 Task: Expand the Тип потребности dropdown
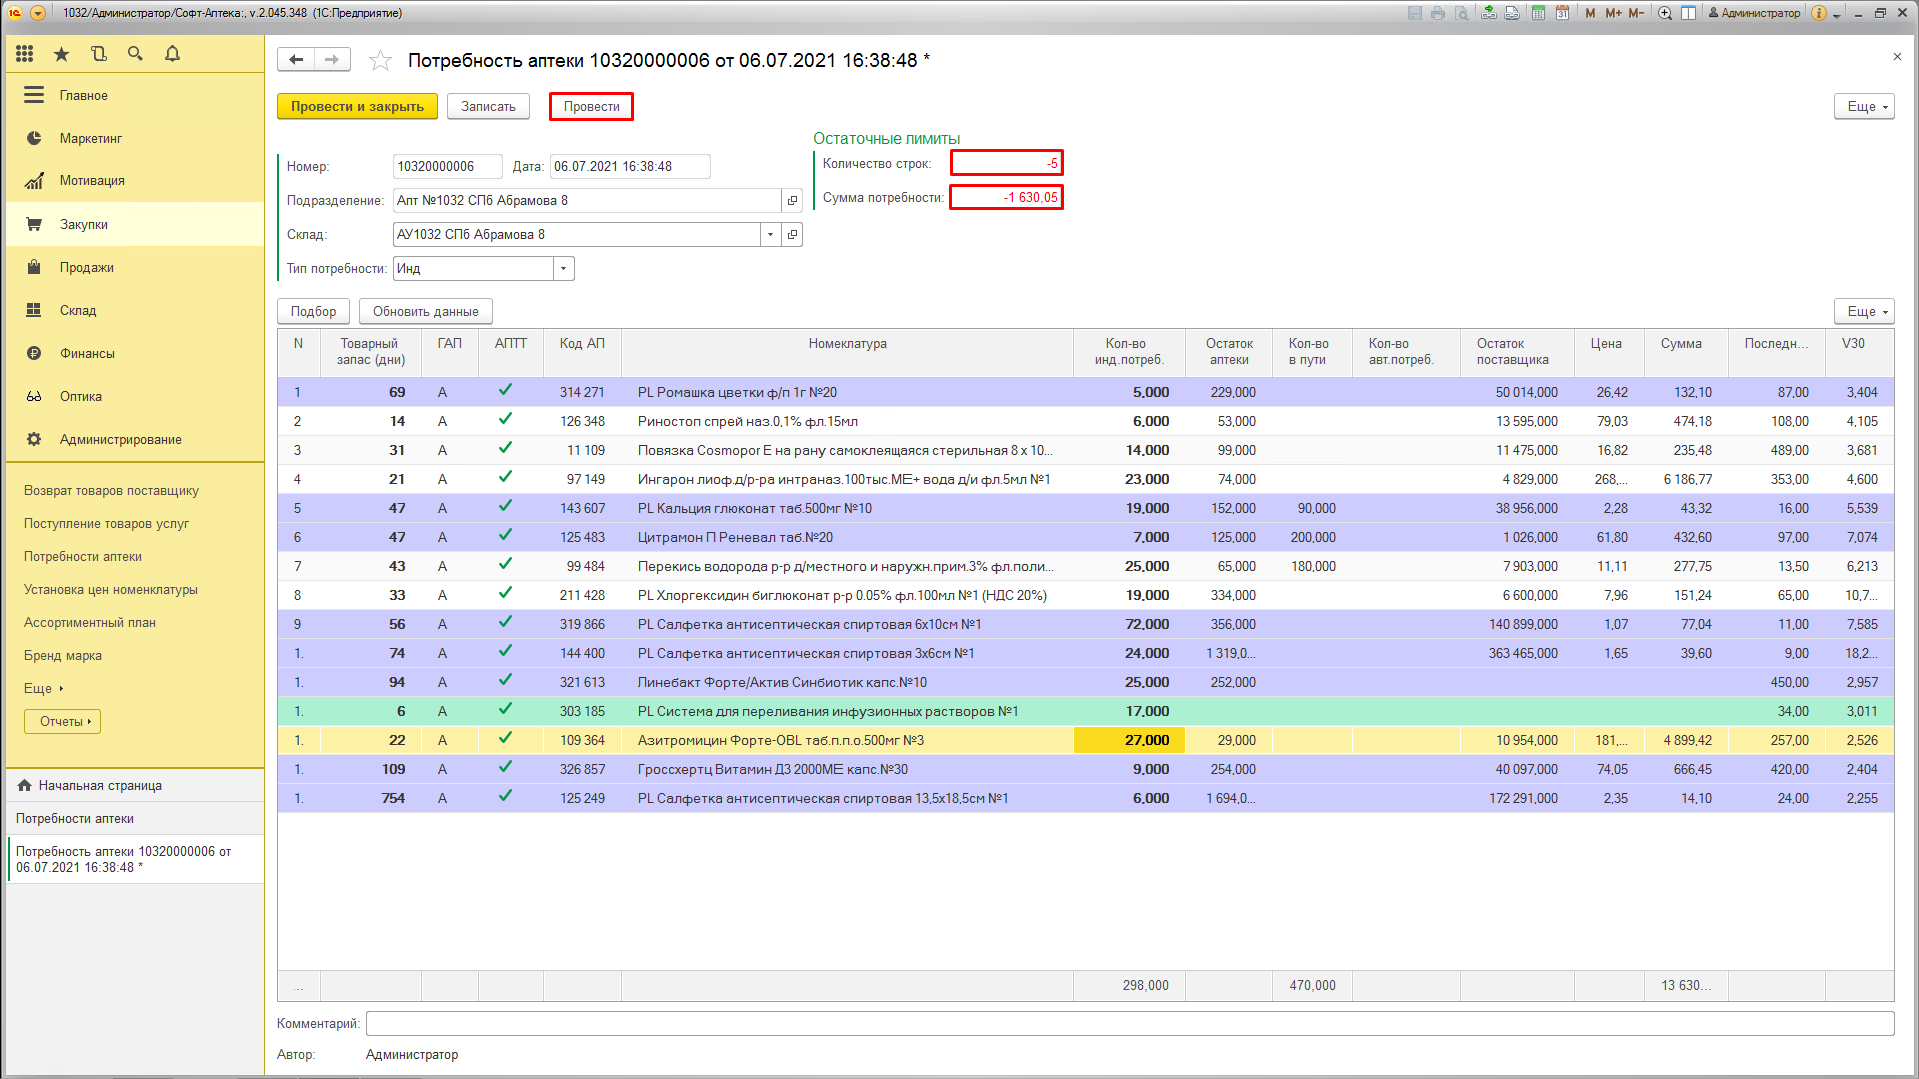[564, 269]
